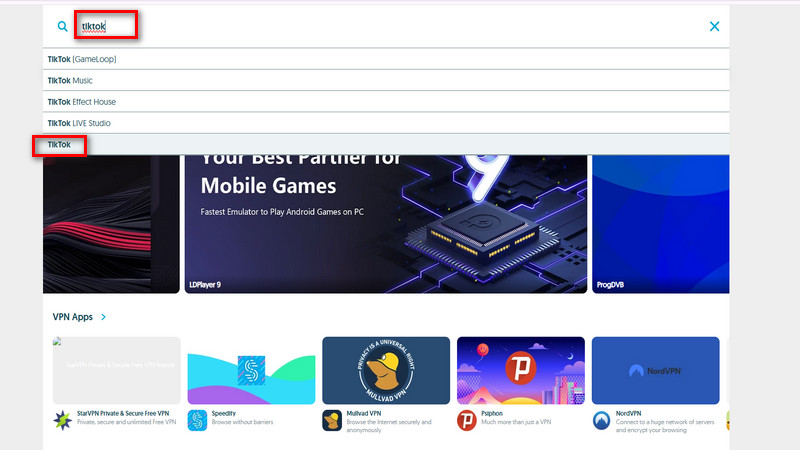Click the Mullvad VPN app icon

(x=333, y=420)
